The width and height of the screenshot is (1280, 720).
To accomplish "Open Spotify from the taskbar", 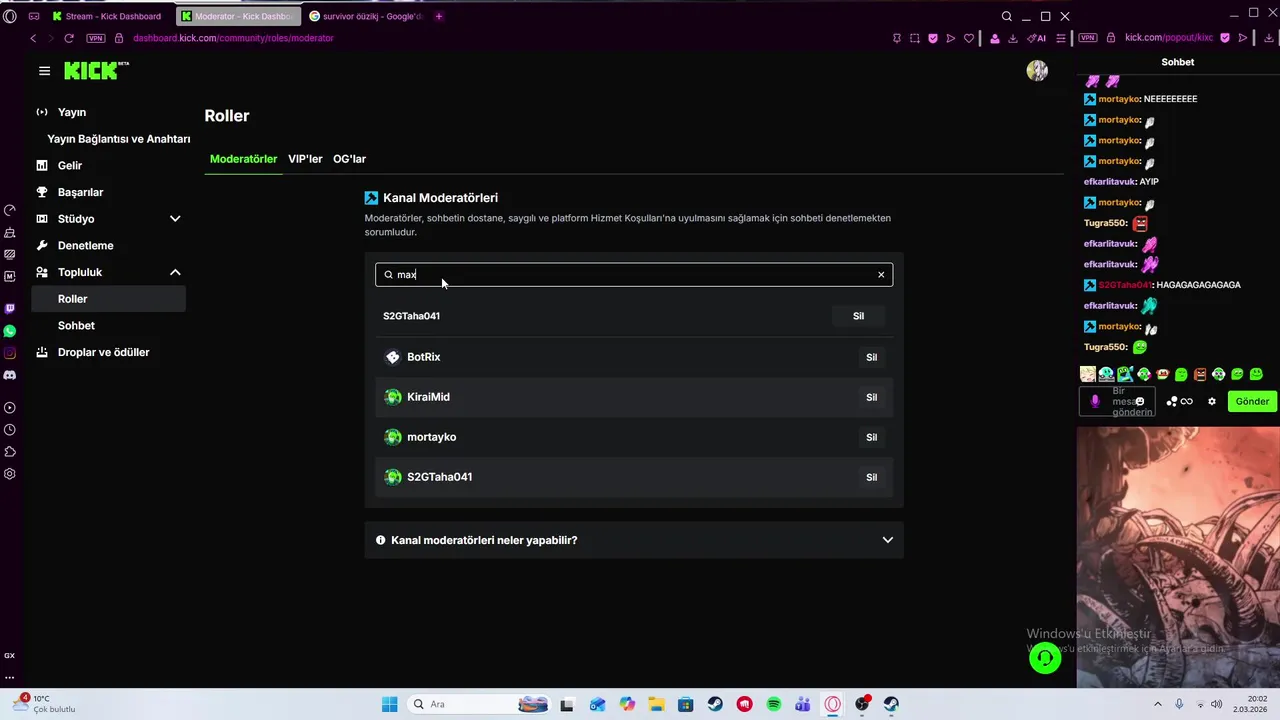I will click(774, 704).
